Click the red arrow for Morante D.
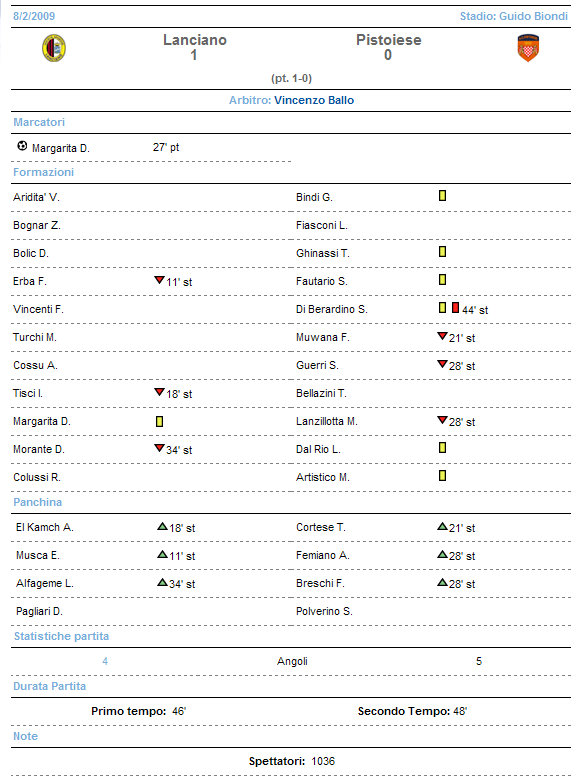Viewport: 579px width, 781px height. pos(159,448)
